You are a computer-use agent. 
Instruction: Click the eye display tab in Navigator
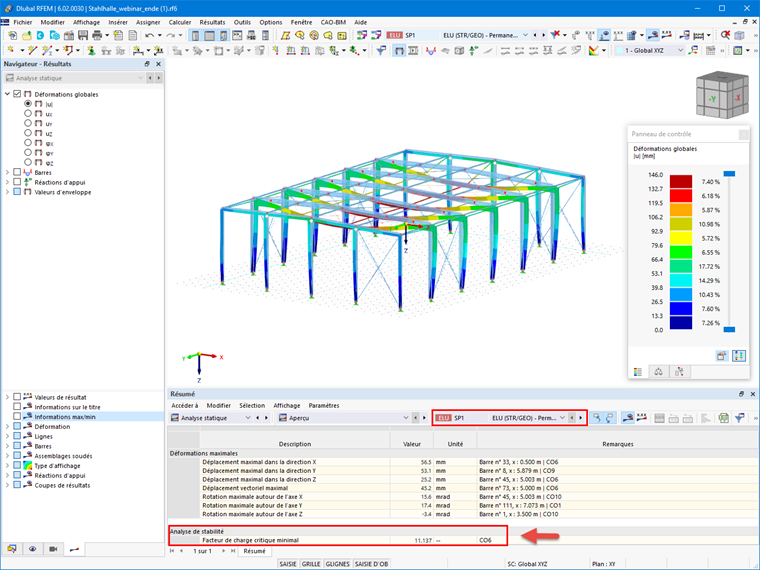point(32,549)
